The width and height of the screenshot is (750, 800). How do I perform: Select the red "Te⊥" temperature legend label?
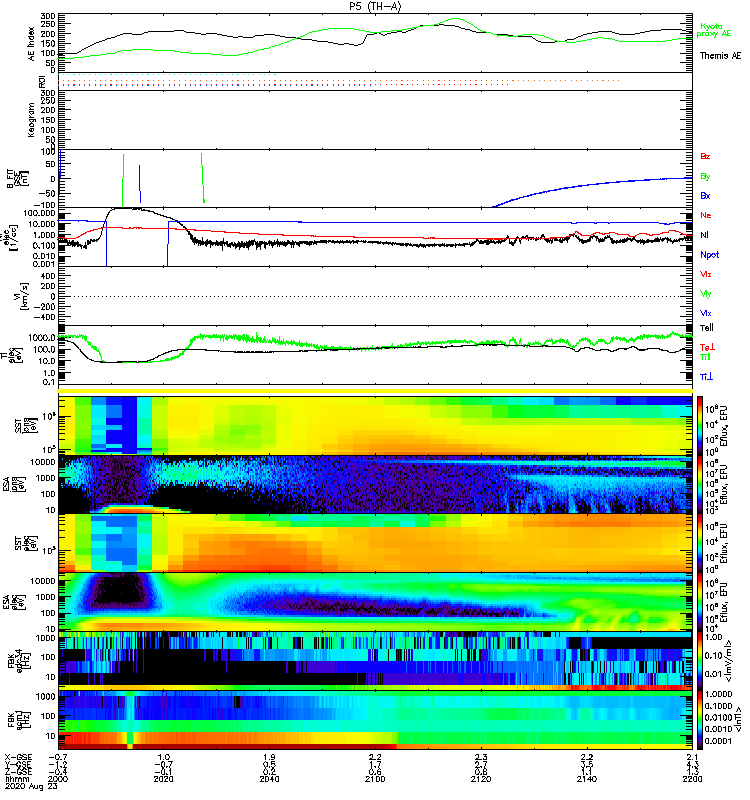pyautogui.click(x=707, y=347)
